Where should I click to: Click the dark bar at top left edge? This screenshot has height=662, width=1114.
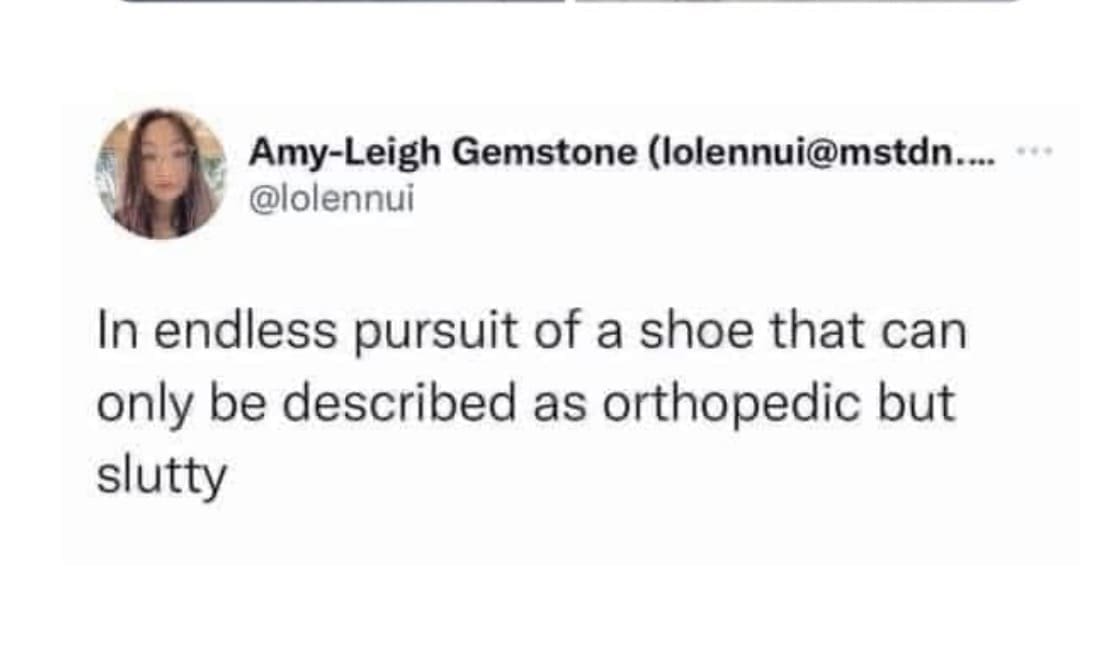[x=340, y=2]
